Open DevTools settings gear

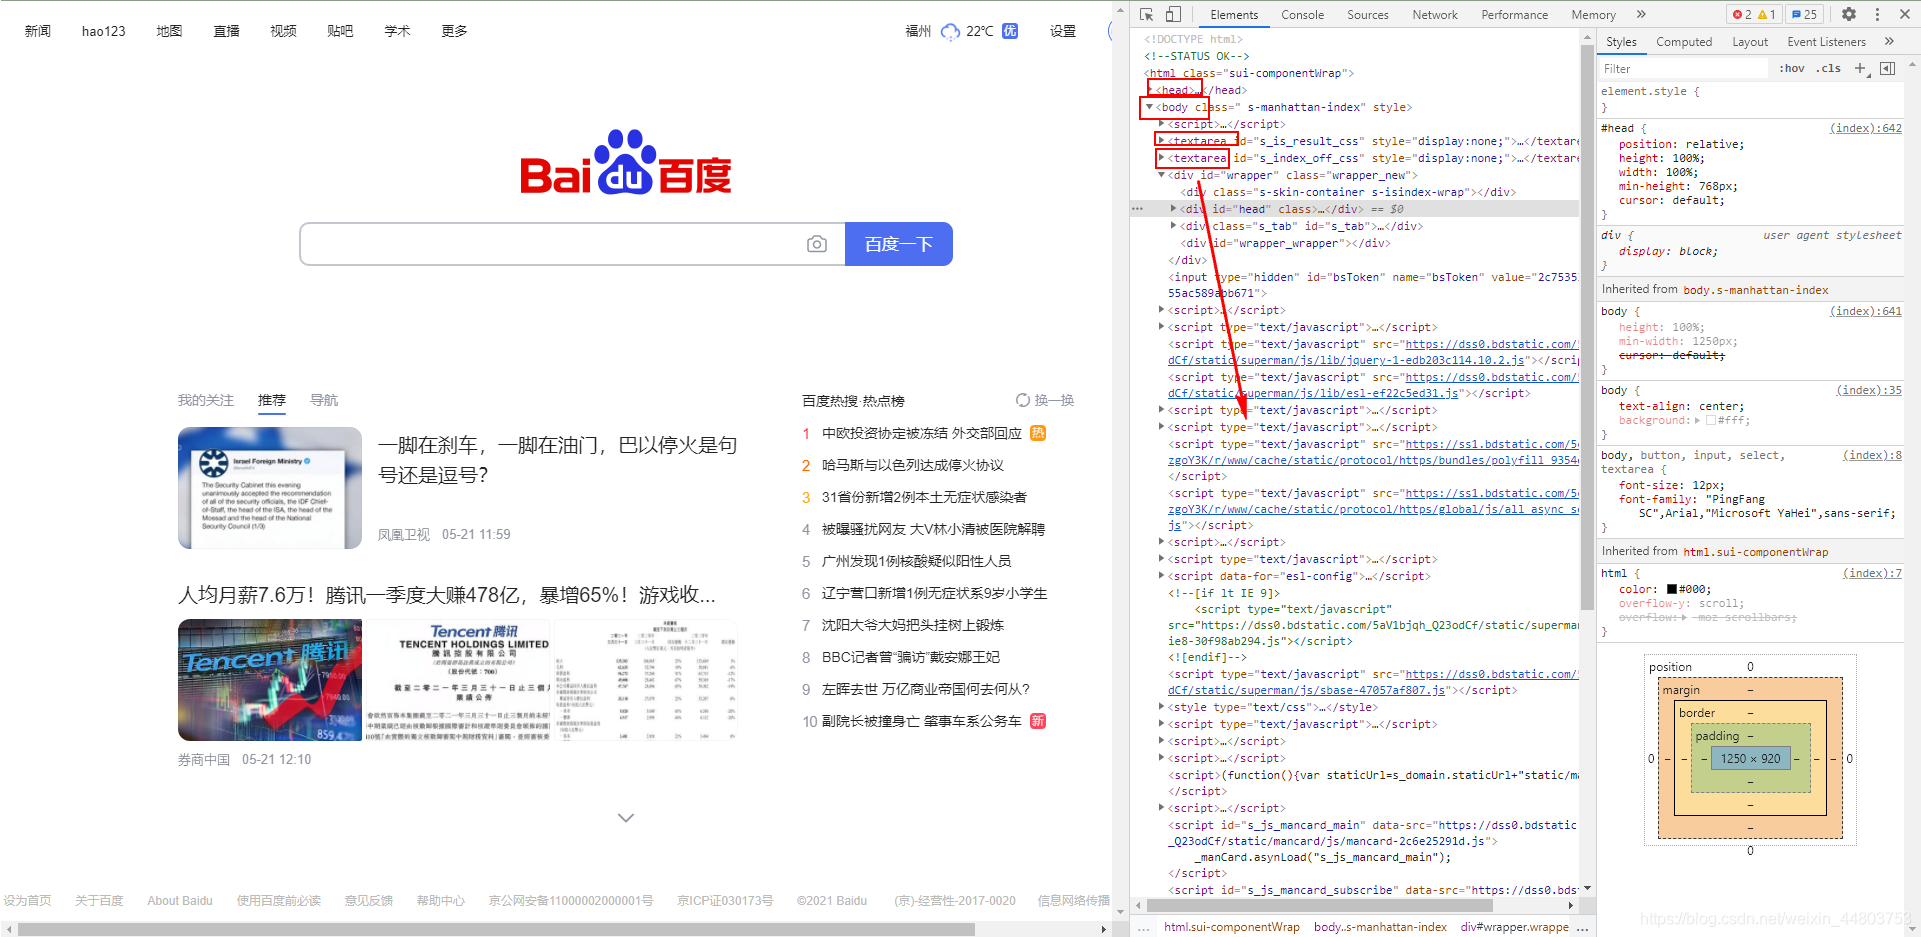1849,14
